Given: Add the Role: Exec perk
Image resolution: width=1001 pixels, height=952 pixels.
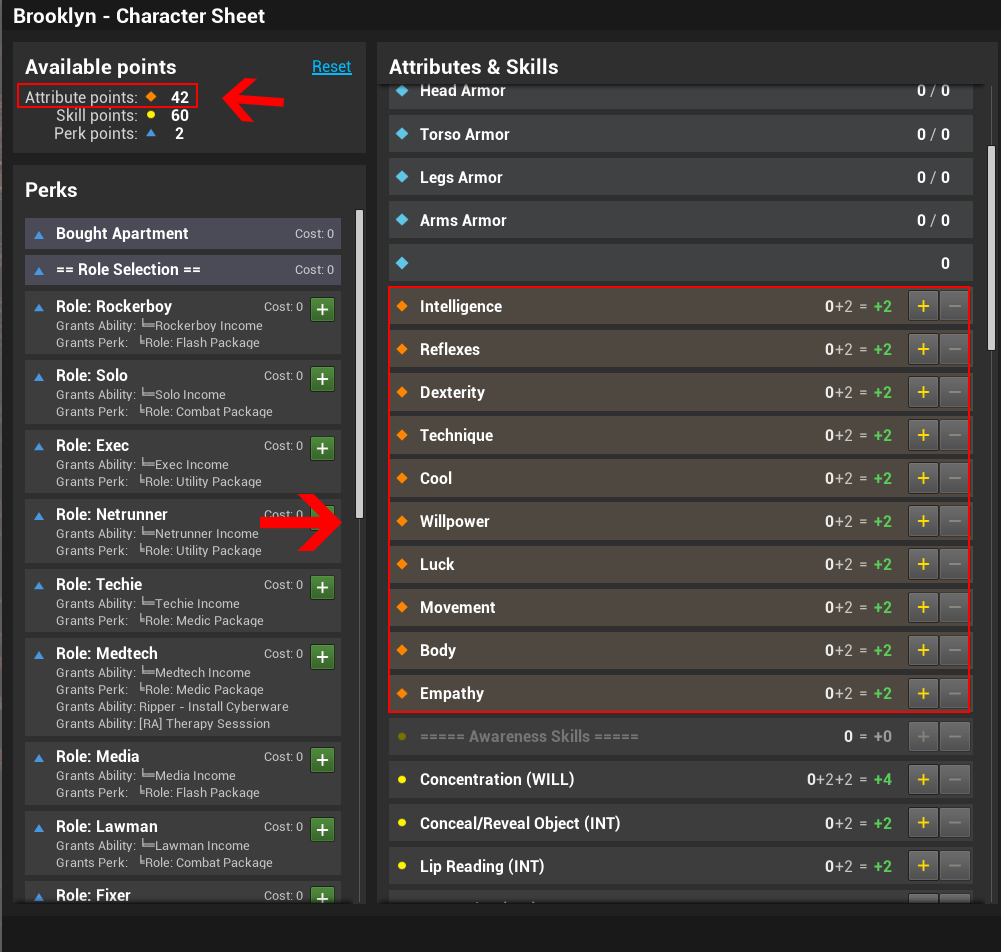Looking at the screenshot, I should coord(322,449).
